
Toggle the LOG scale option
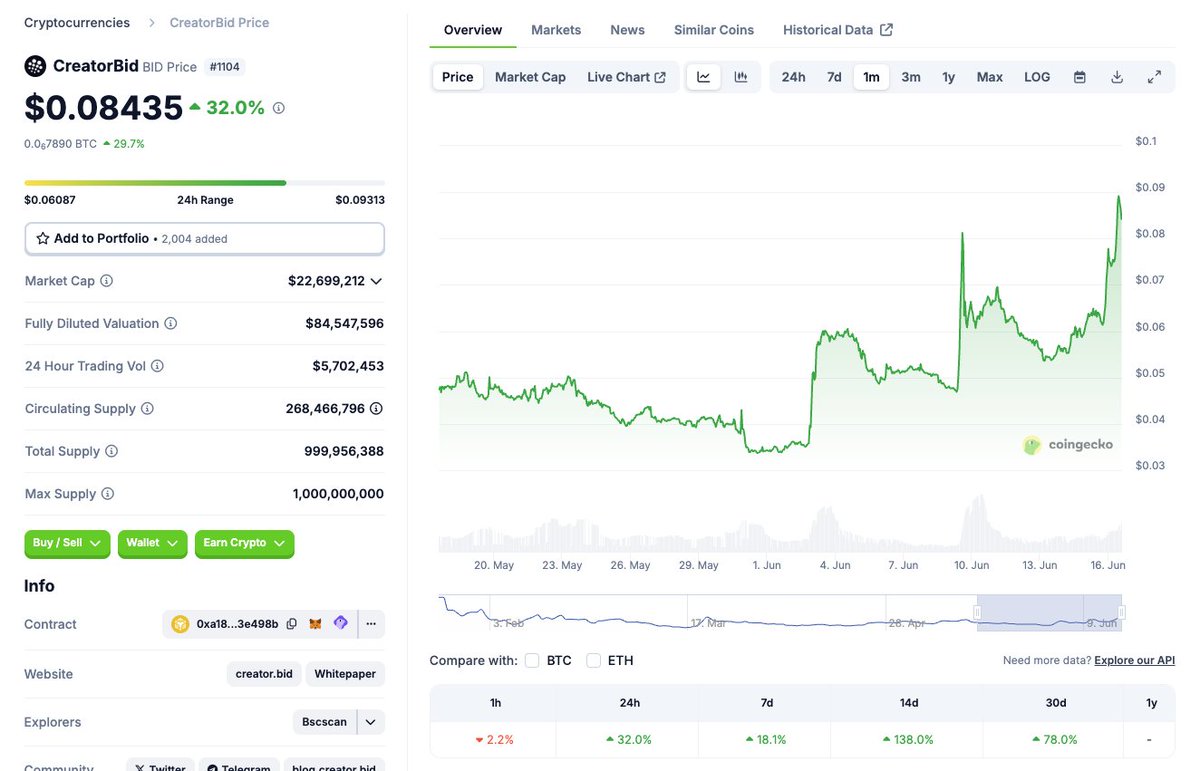click(1037, 77)
